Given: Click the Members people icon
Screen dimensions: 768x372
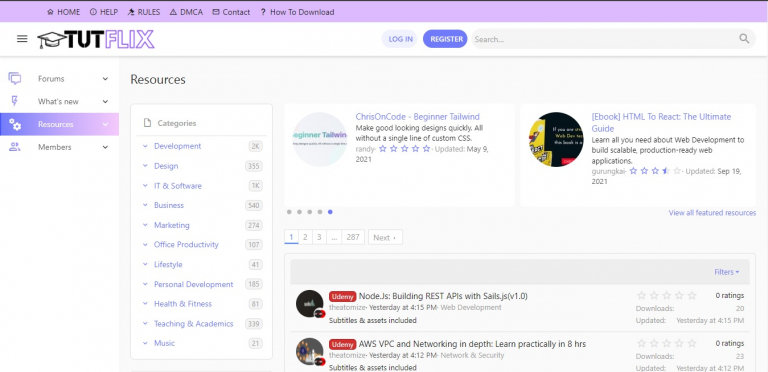Looking at the screenshot, I should [x=15, y=147].
